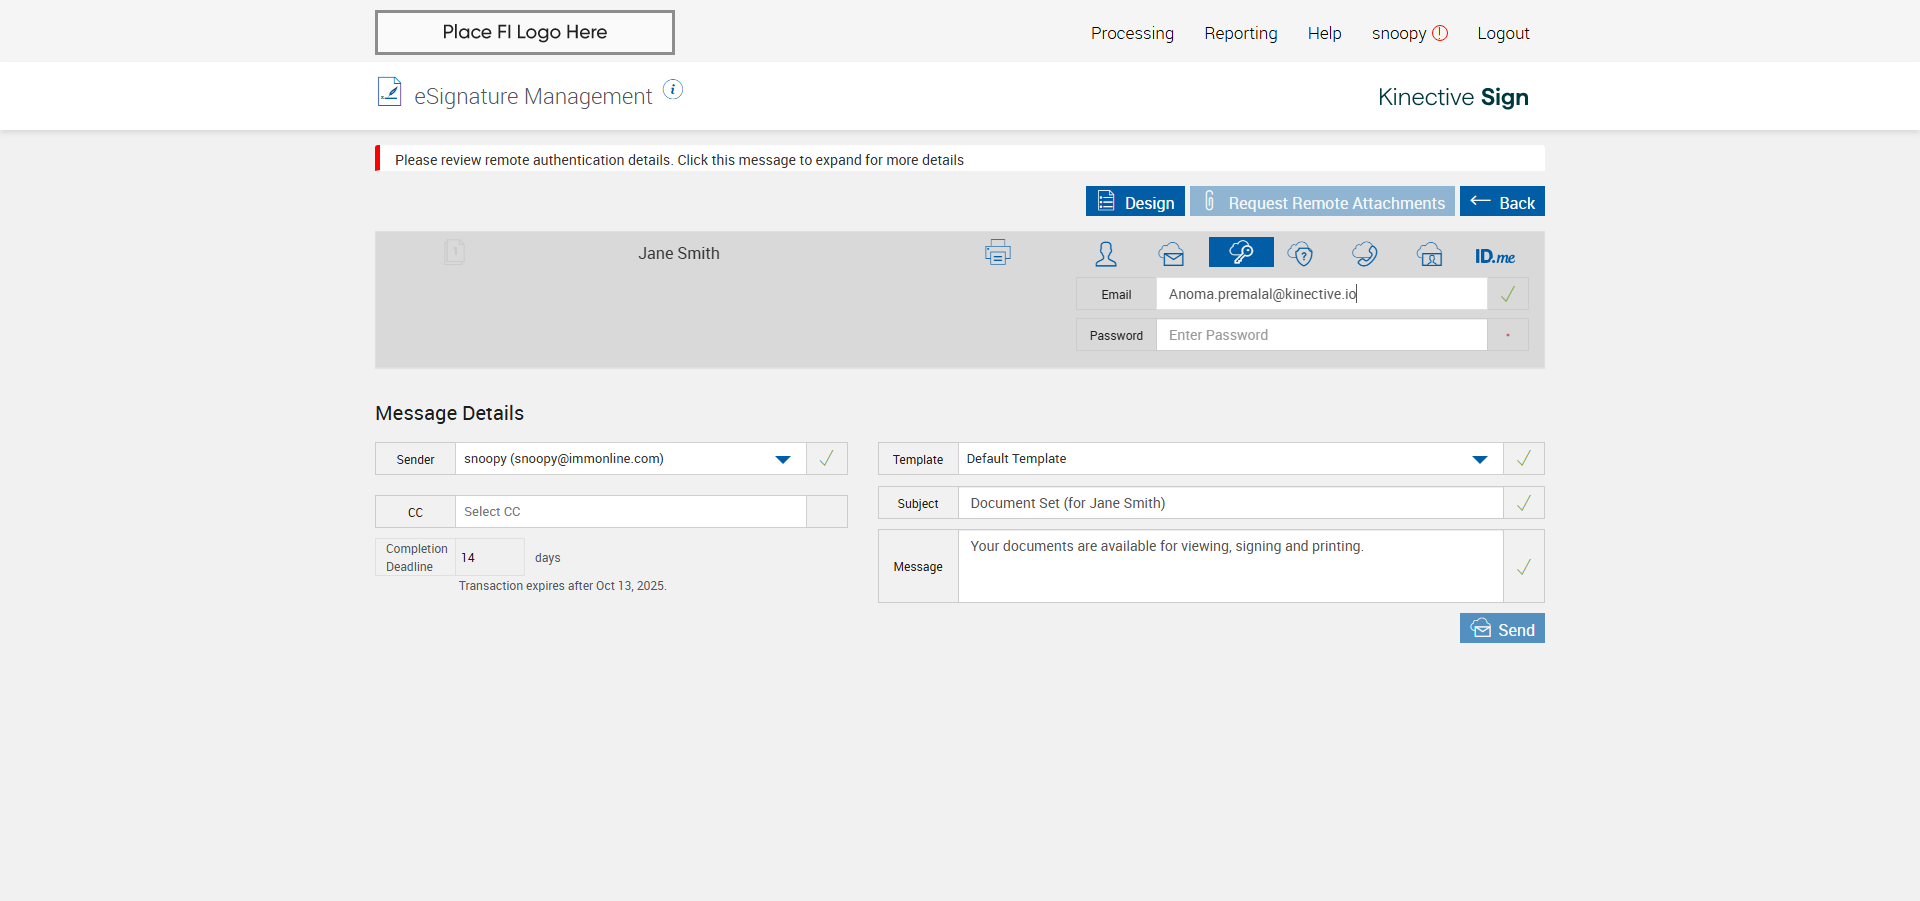Select the in-person signer silhouette icon
This screenshot has width=1920, height=901.
1105,254
